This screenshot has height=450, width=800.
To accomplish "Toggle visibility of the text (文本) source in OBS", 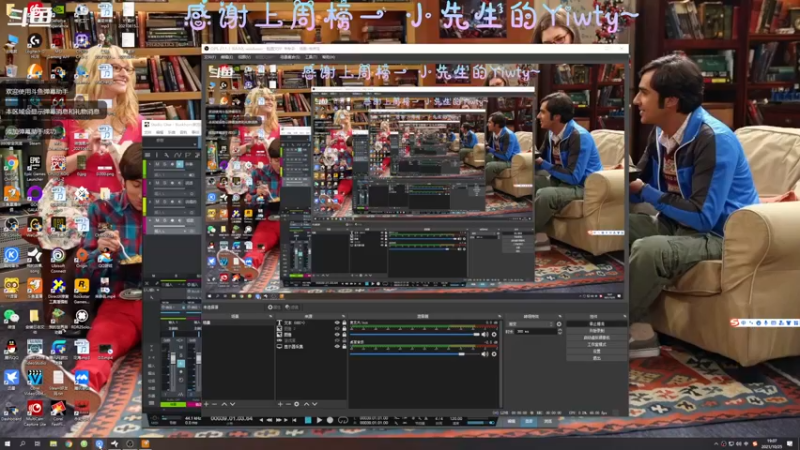I will coord(337,323).
